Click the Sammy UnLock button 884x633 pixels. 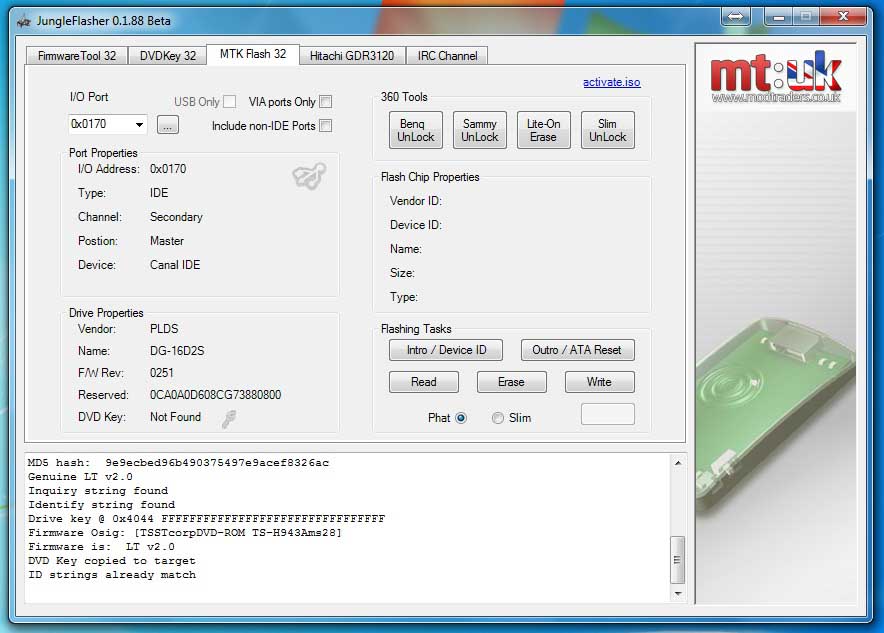480,130
